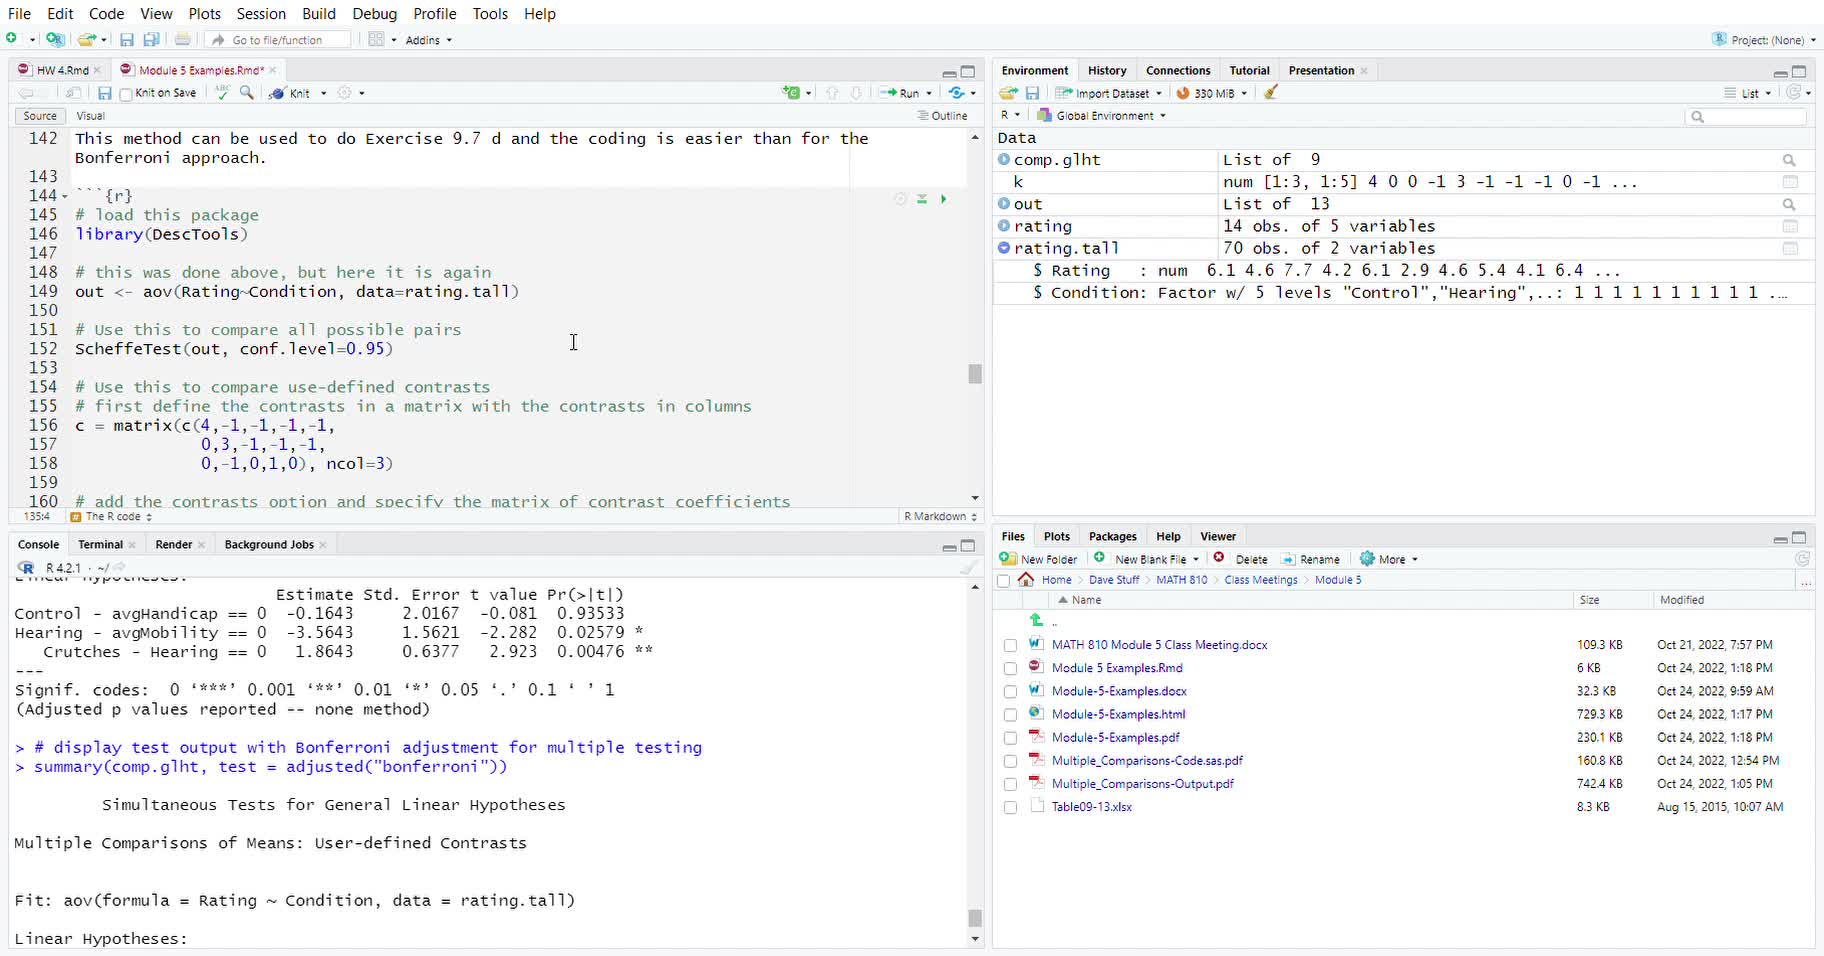Open the Global Environment dropdown
Screen dimensions: 1824x956
1102,116
